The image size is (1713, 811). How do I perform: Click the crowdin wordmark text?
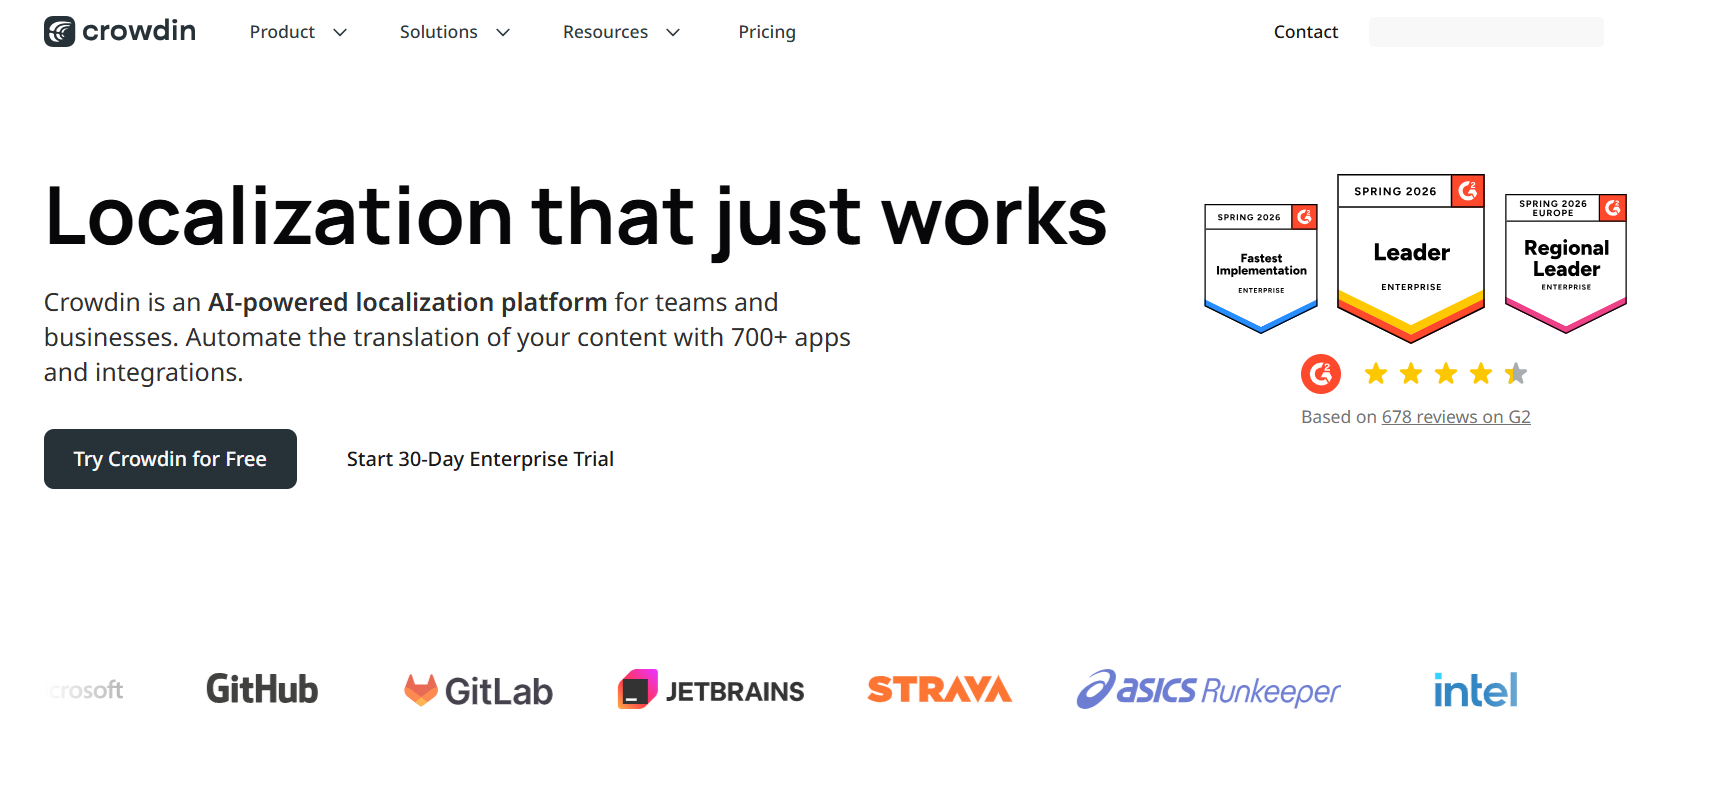click(139, 31)
